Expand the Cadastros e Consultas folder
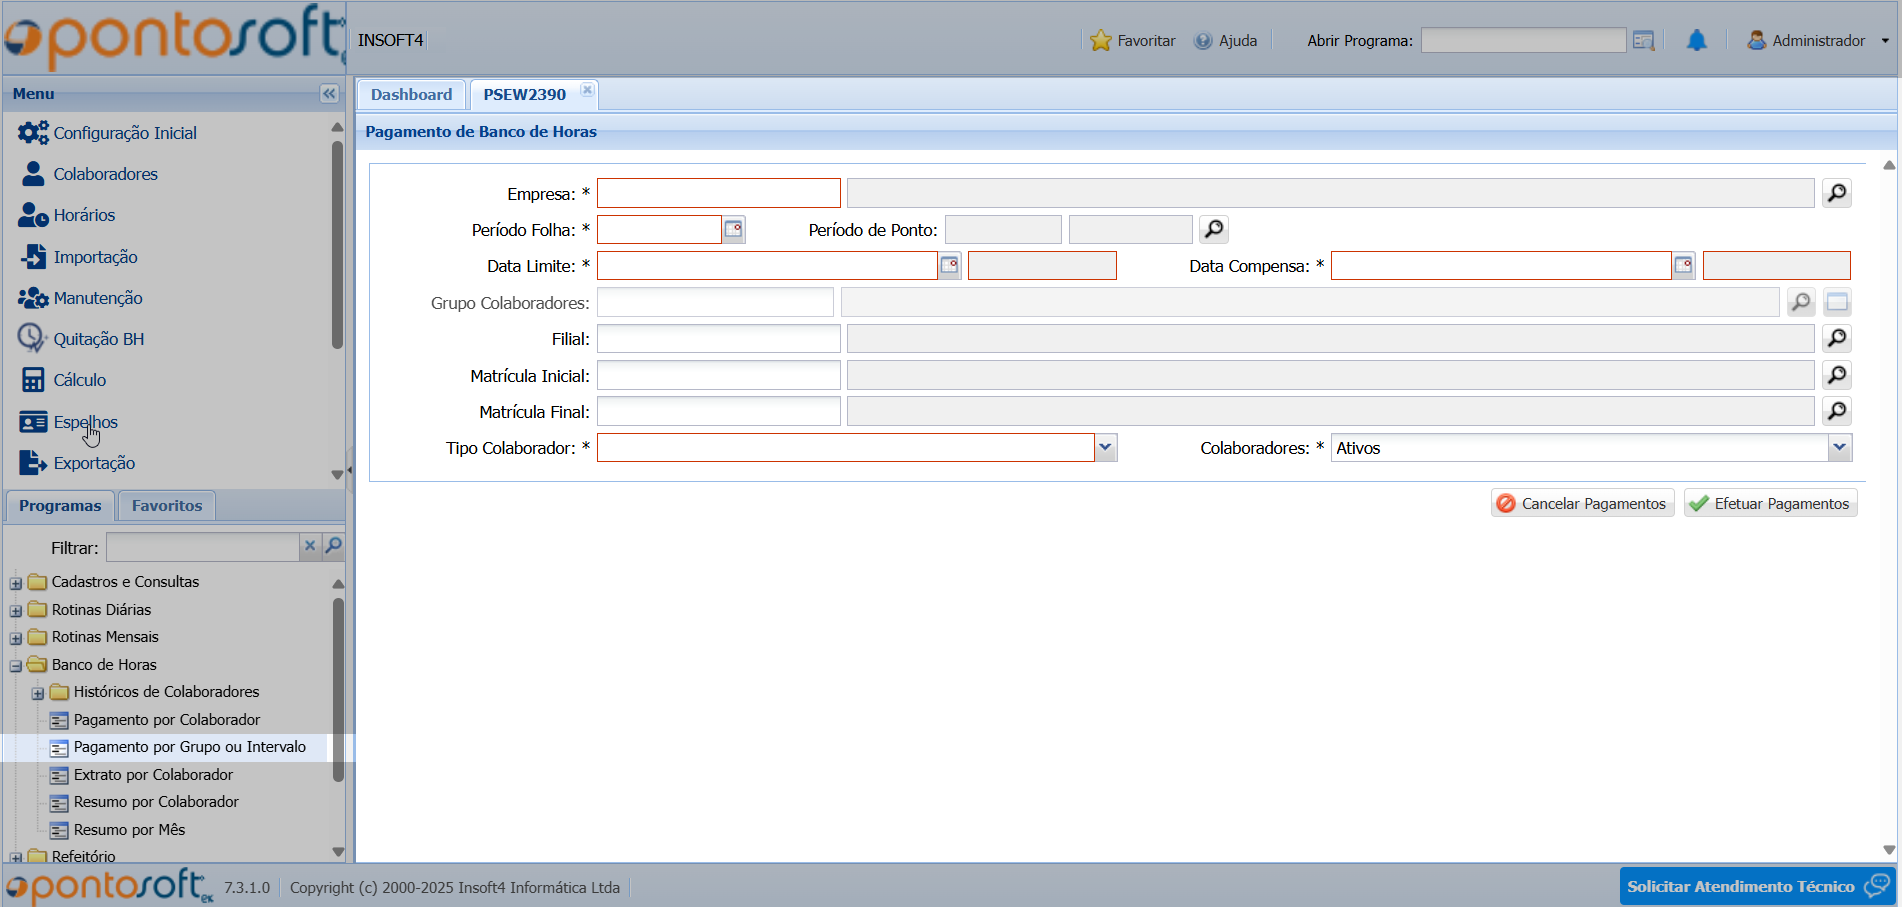Viewport: 1902px width, 907px height. (16, 583)
